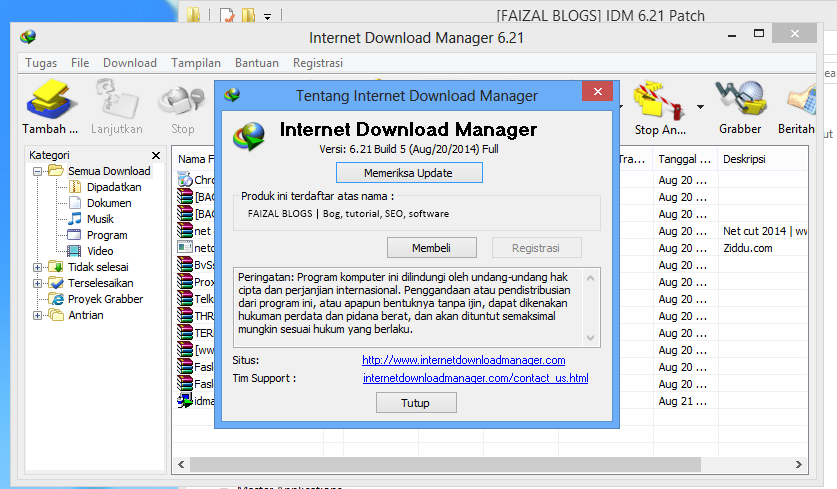Click the Chrome installer file icon
This screenshot has height=489, width=837.
(185, 179)
